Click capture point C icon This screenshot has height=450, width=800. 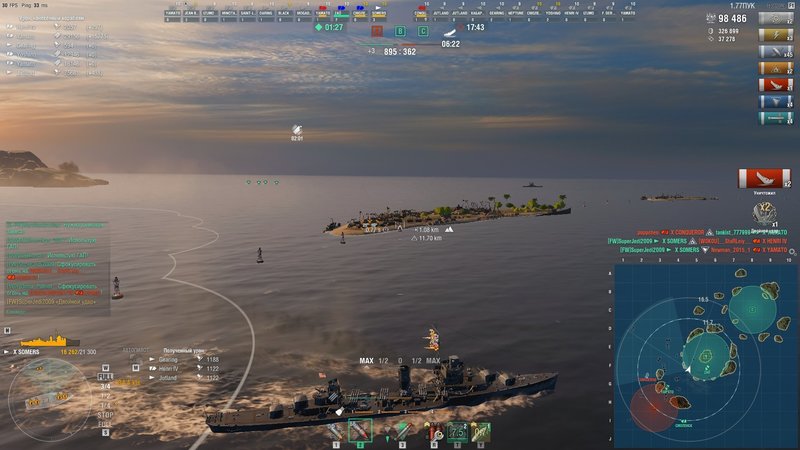[x=423, y=31]
